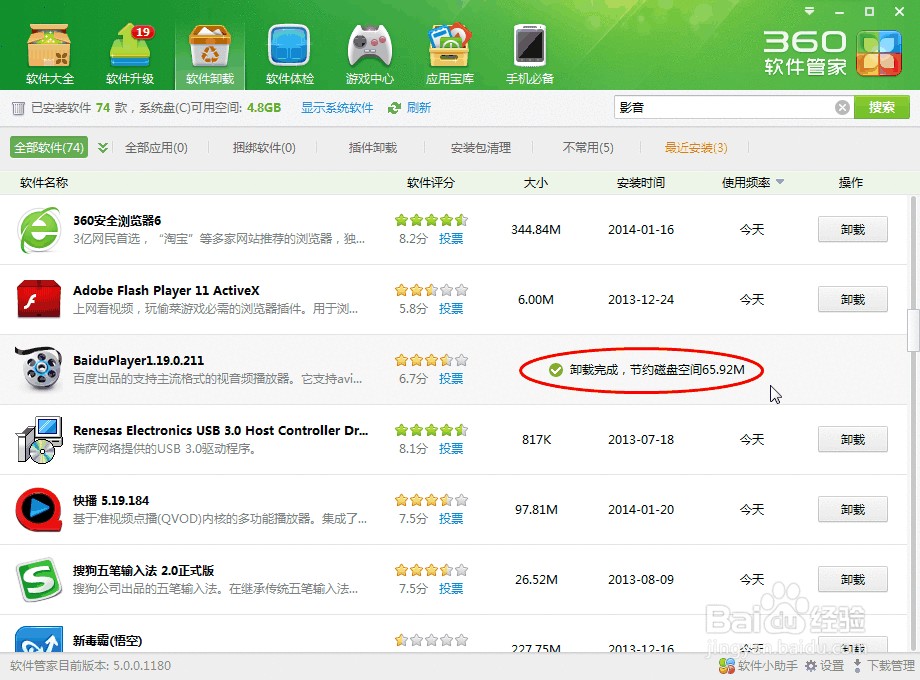Uninstall 360安全浏览器6 with its 卸载 button

(x=853, y=229)
